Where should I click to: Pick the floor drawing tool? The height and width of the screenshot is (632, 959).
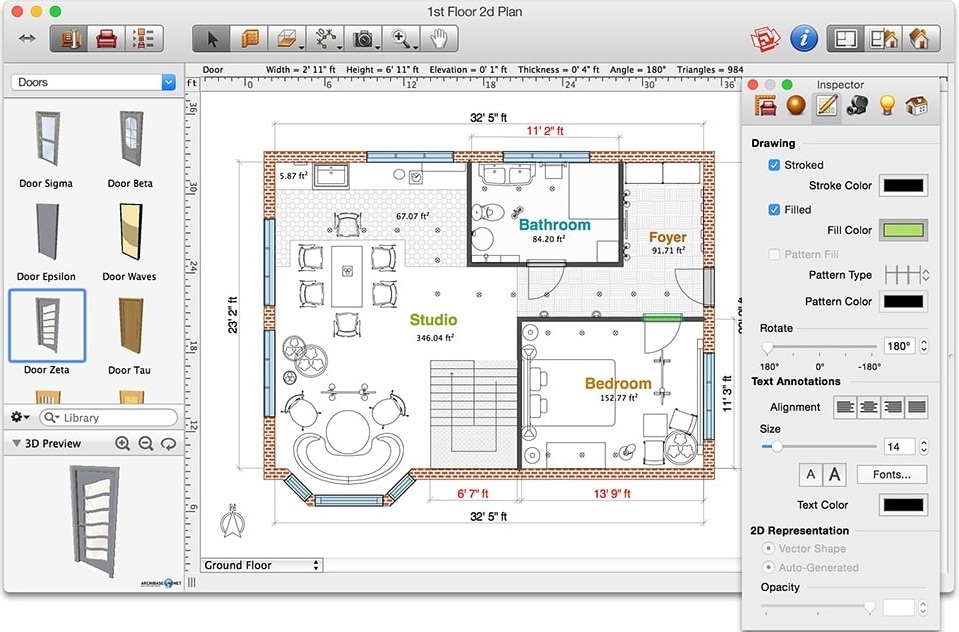pos(287,39)
